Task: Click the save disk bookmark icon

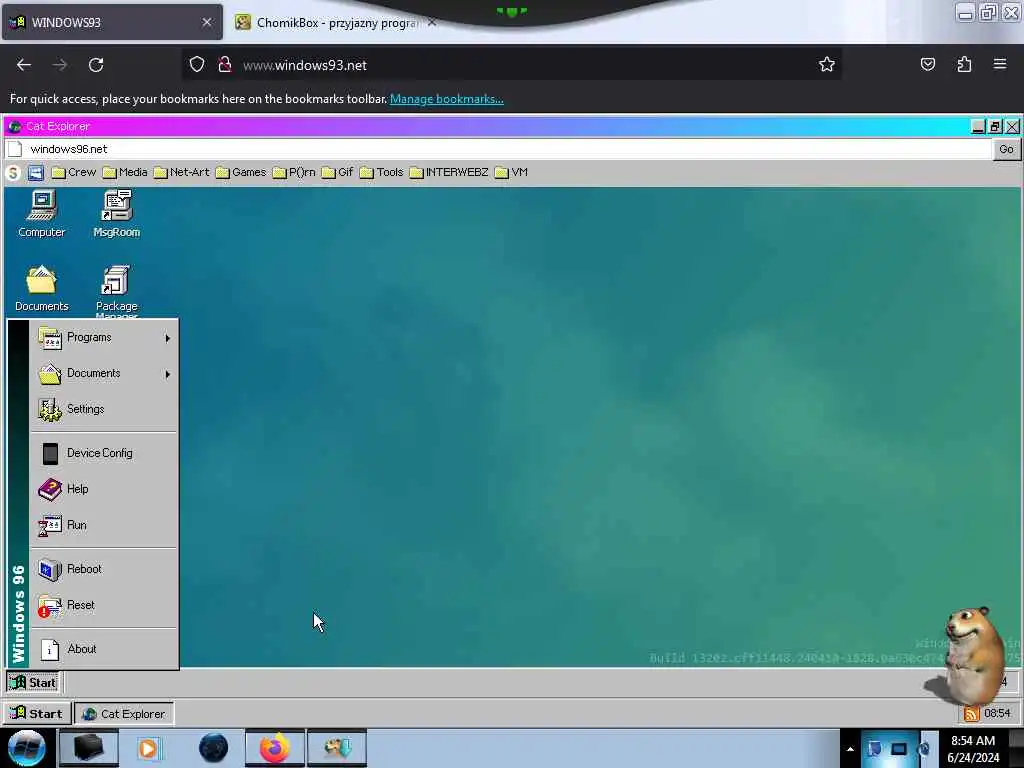Action: tap(35, 172)
